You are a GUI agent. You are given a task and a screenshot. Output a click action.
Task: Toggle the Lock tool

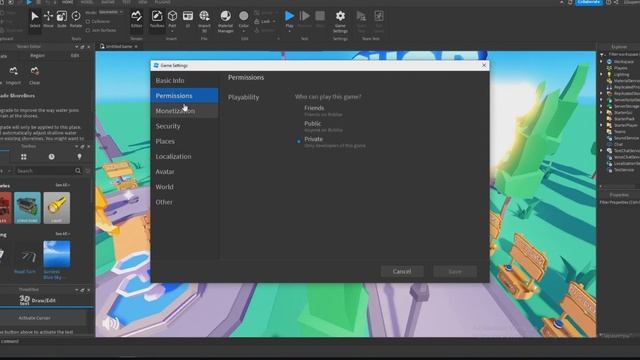point(264,21)
